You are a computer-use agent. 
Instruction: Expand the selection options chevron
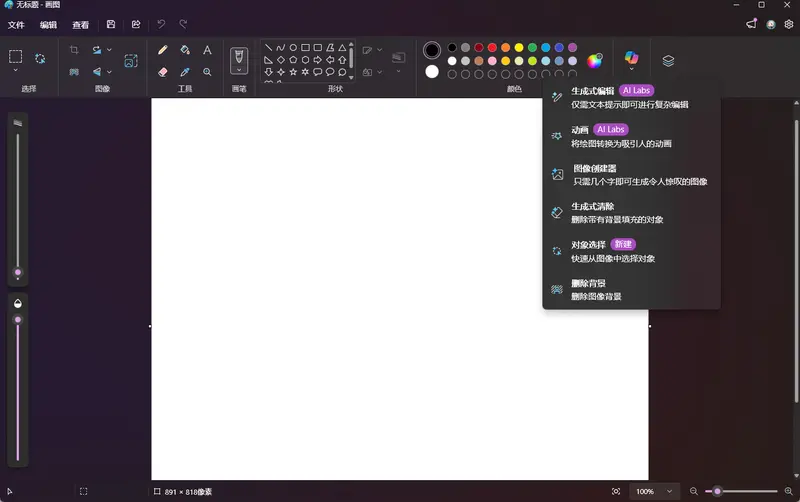tap(15, 70)
